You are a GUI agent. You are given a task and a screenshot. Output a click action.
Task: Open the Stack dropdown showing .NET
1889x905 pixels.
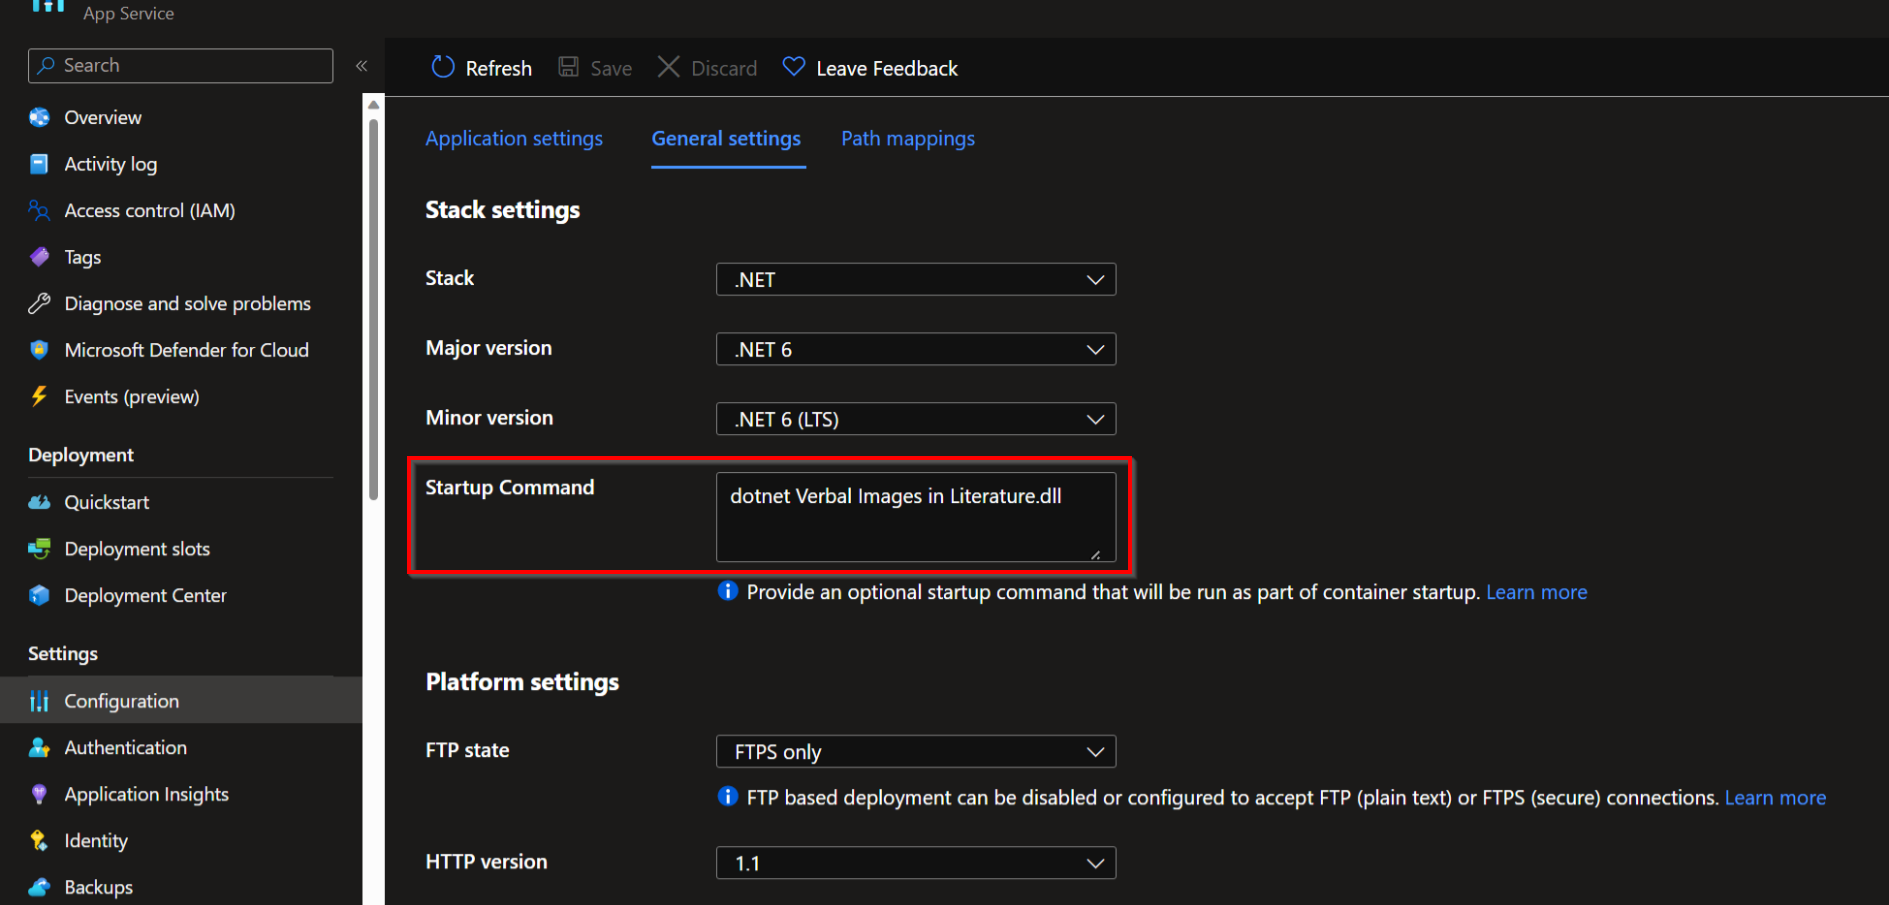click(x=916, y=279)
